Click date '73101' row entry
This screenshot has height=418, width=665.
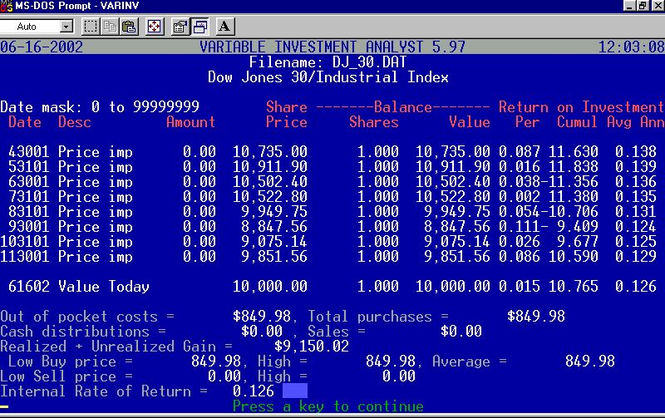(x=29, y=197)
